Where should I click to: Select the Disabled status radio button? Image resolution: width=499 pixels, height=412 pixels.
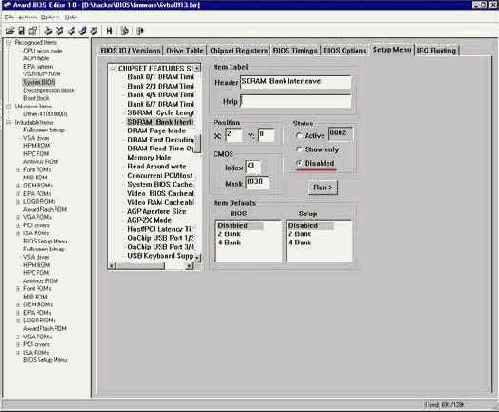[x=299, y=163]
